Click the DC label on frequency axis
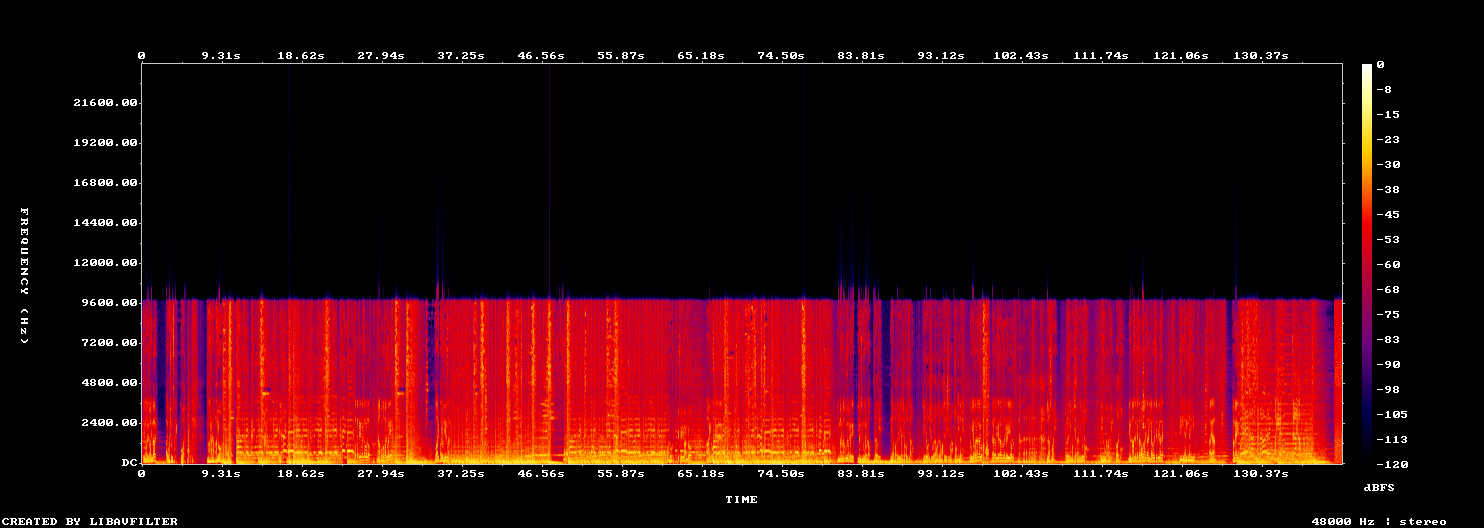The image size is (1484, 528). 129,463
